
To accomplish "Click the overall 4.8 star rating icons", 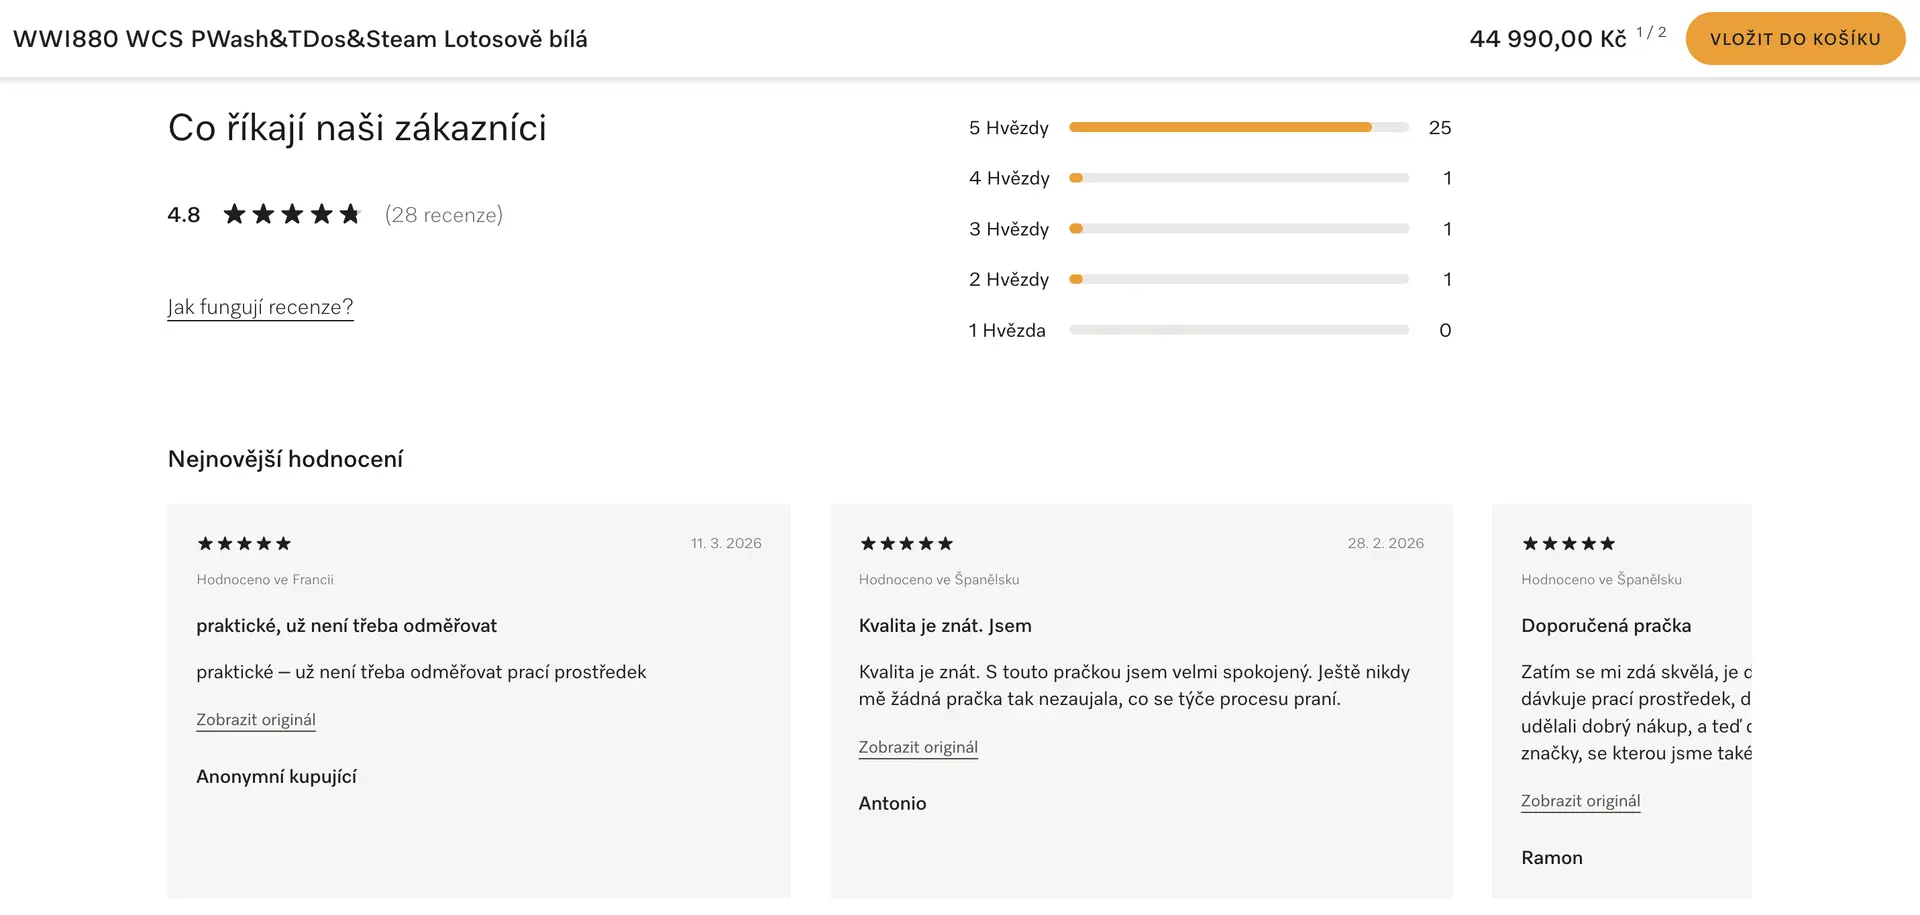I will [x=291, y=214].
